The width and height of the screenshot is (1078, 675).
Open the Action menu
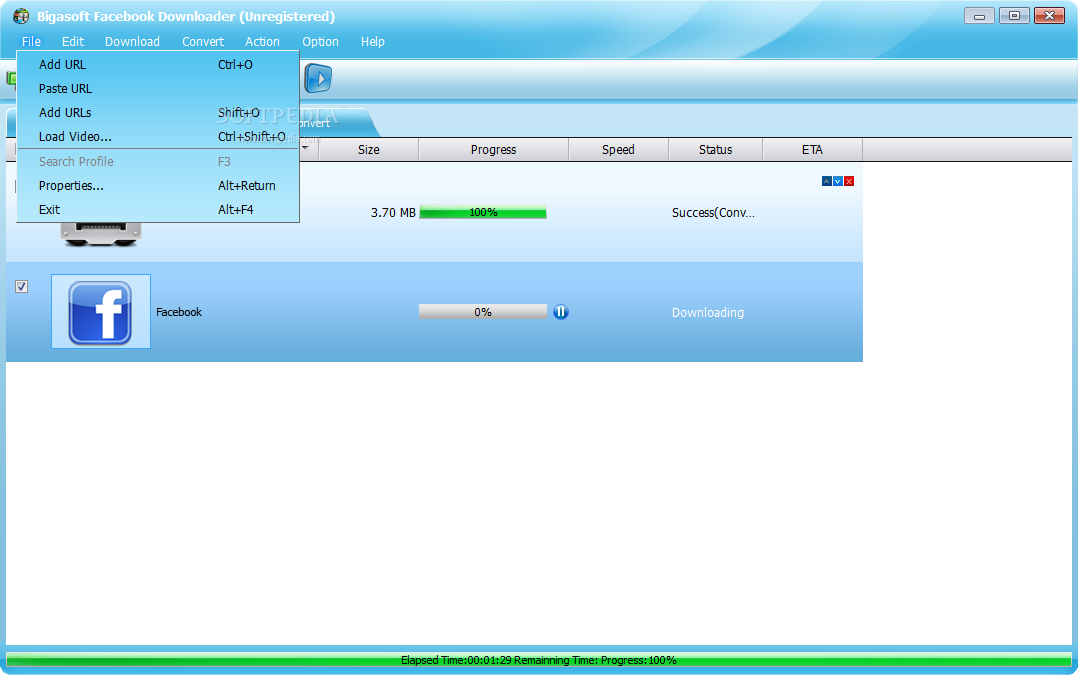tap(262, 41)
